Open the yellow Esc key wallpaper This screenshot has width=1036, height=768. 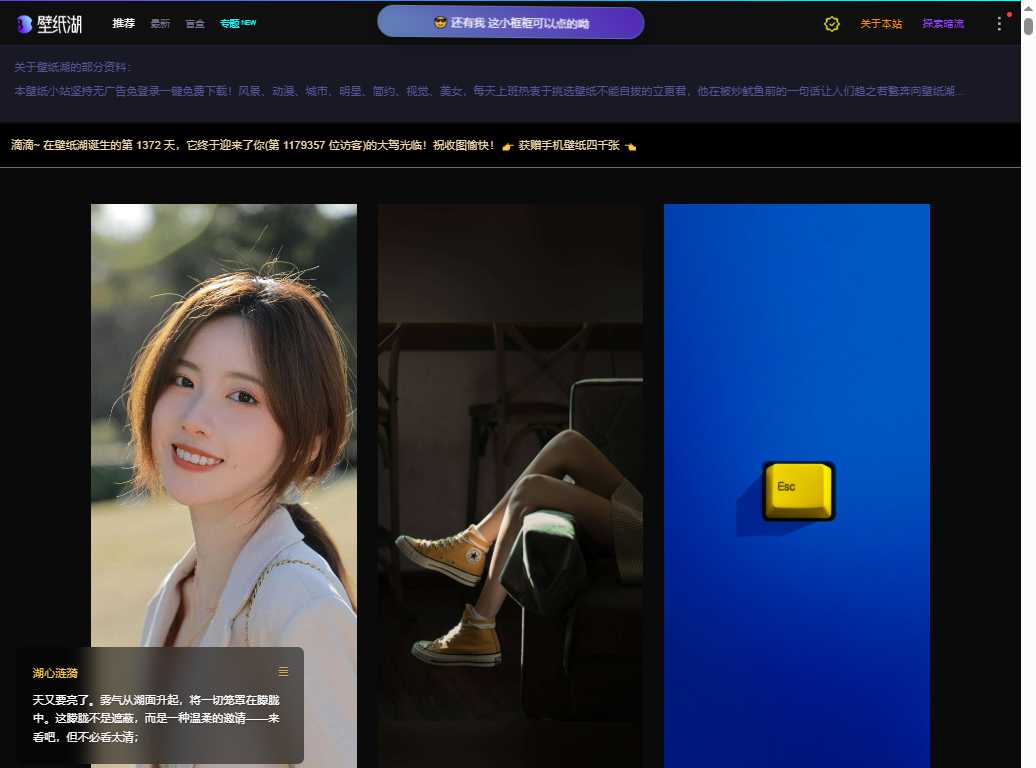796,480
